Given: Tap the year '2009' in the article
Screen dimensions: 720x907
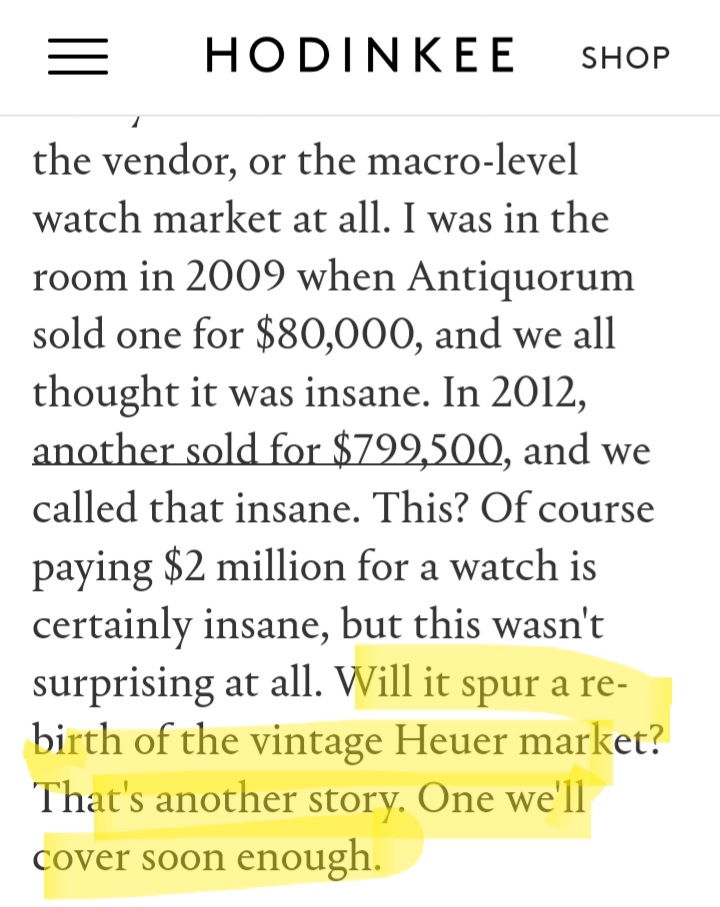Looking at the screenshot, I should click(234, 277).
